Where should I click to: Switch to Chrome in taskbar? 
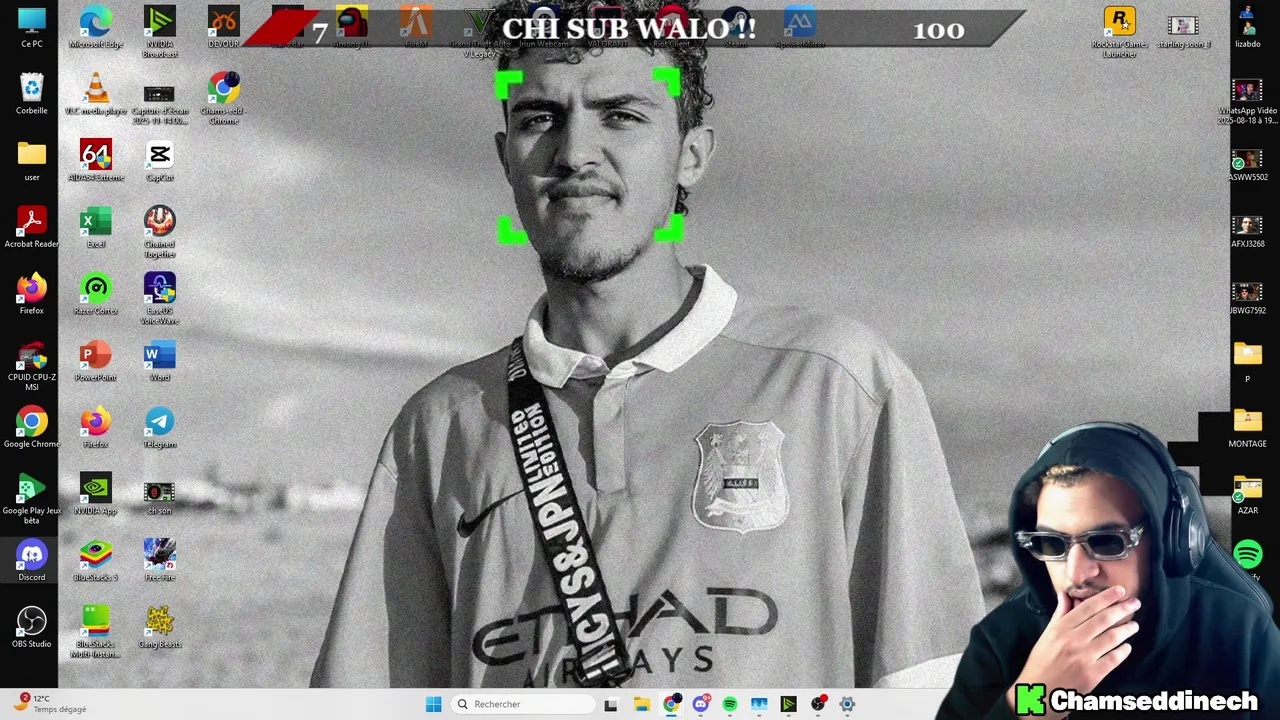tap(671, 704)
